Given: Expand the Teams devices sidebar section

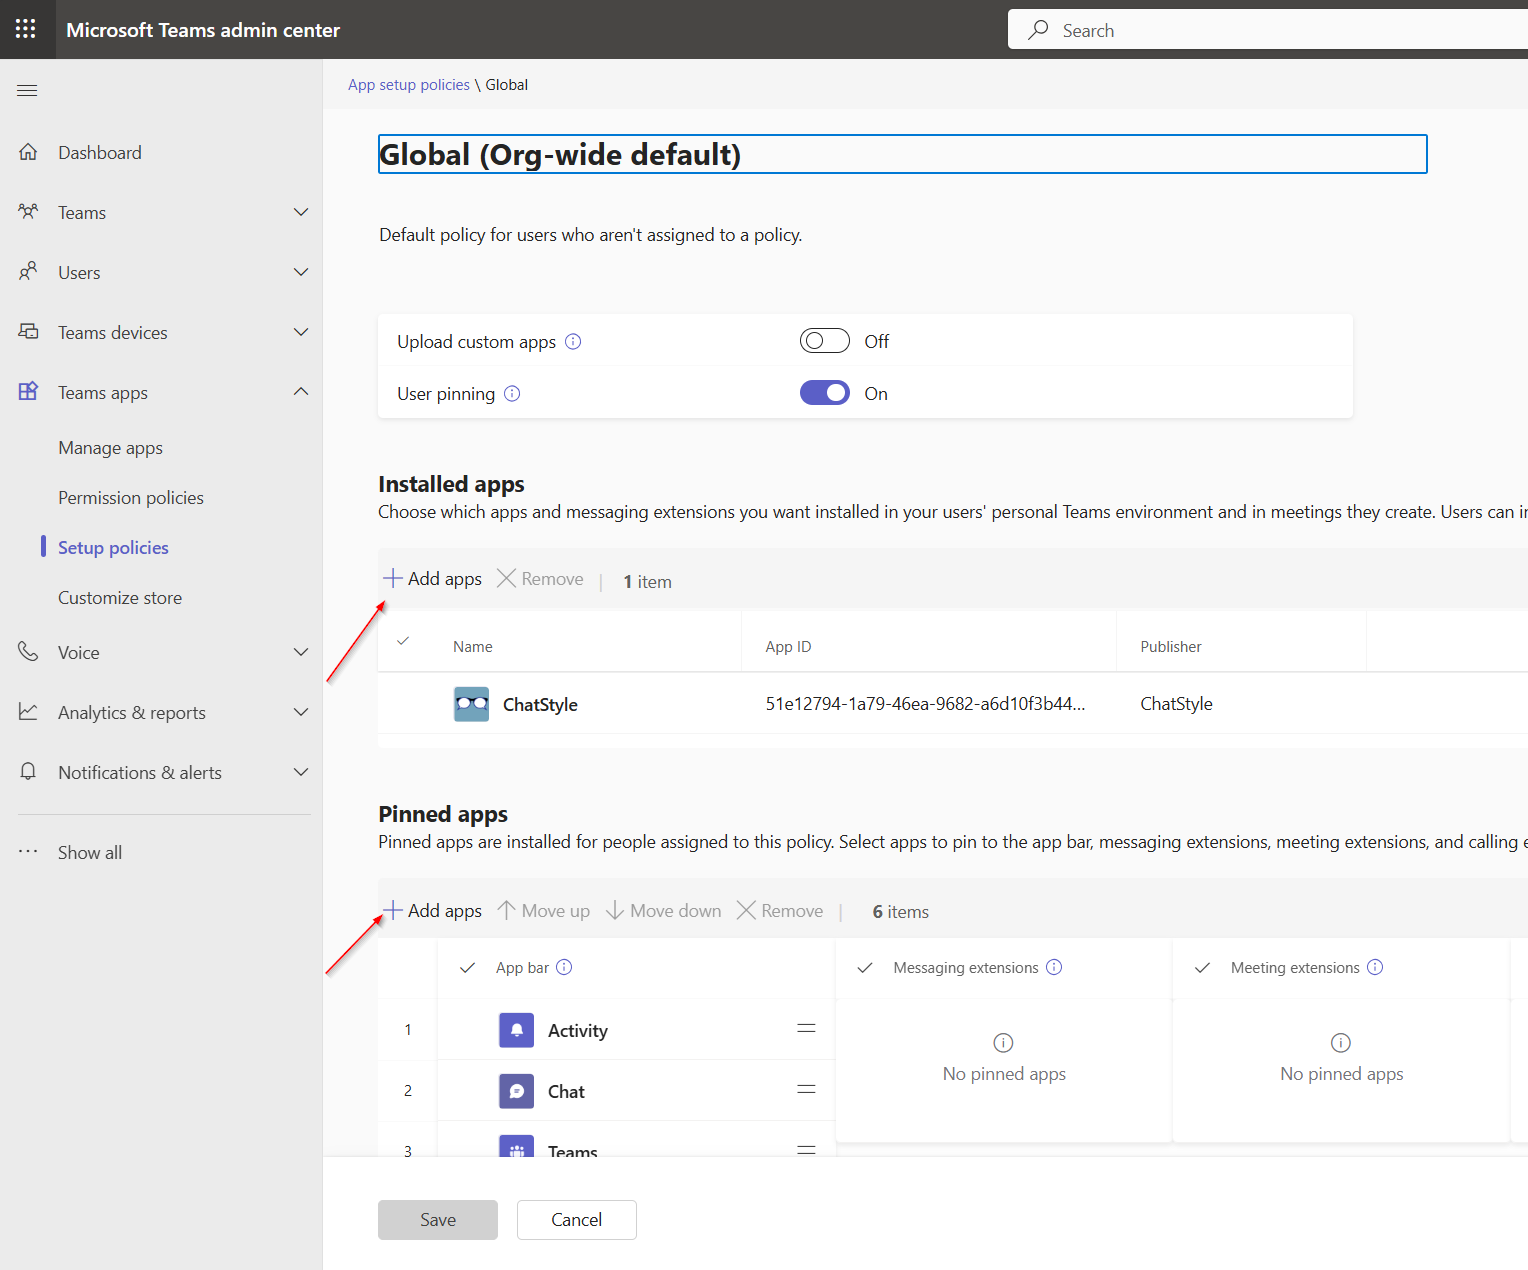Looking at the screenshot, I should (301, 332).
